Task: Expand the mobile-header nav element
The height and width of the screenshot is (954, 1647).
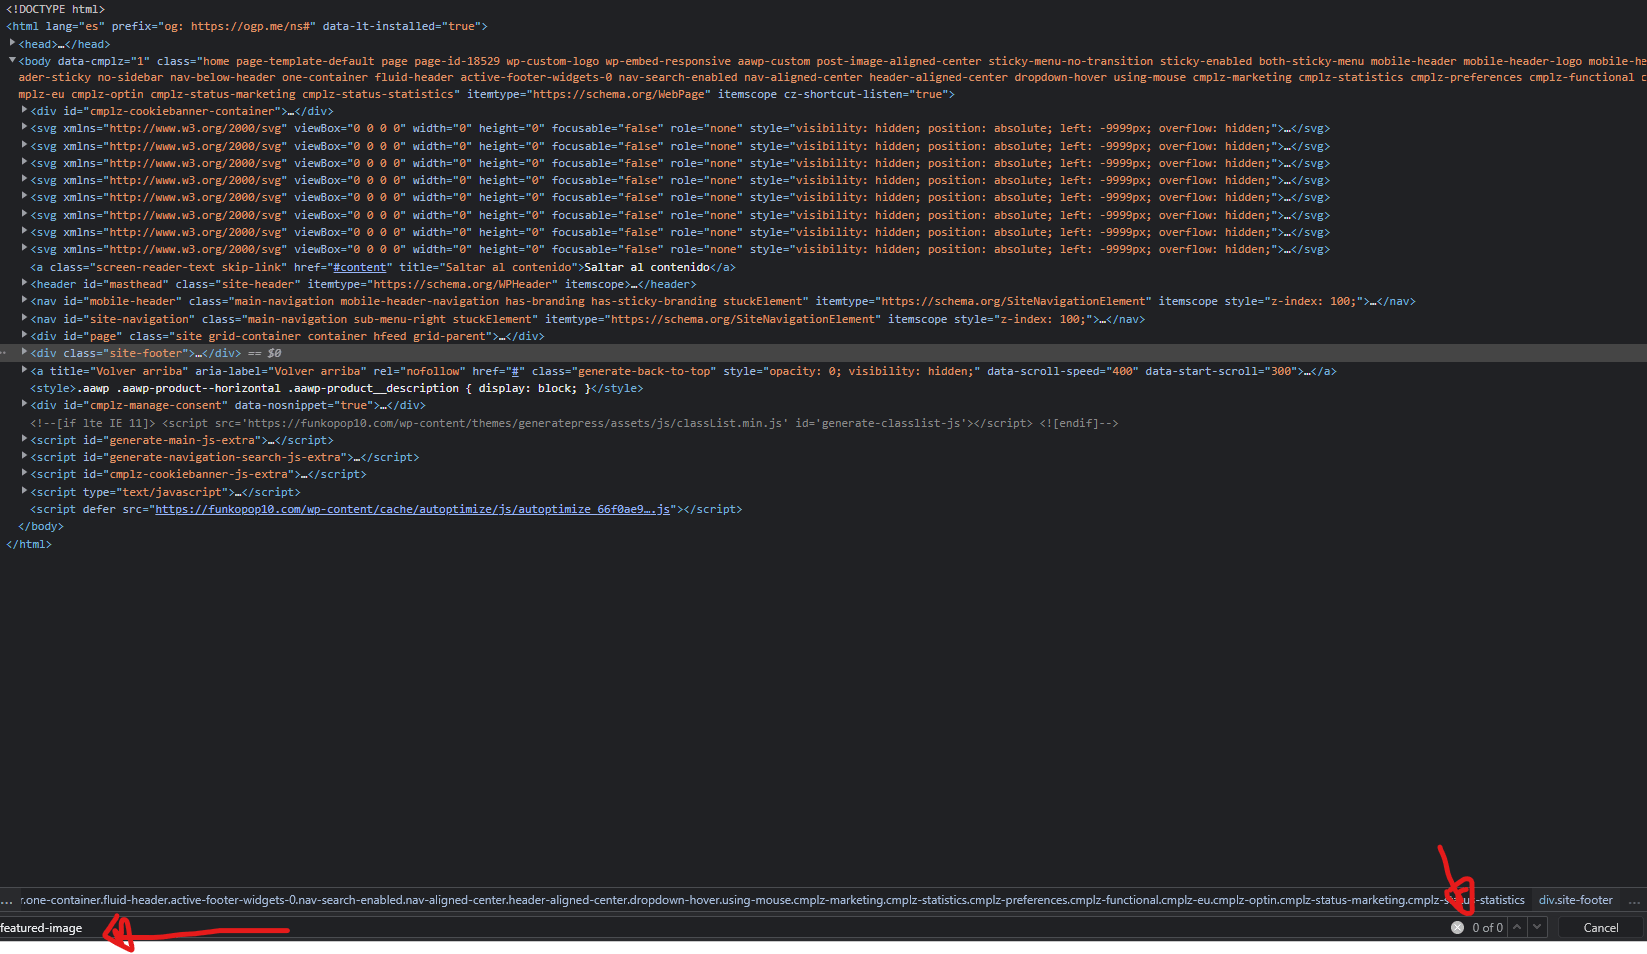Action: (25, 300)
